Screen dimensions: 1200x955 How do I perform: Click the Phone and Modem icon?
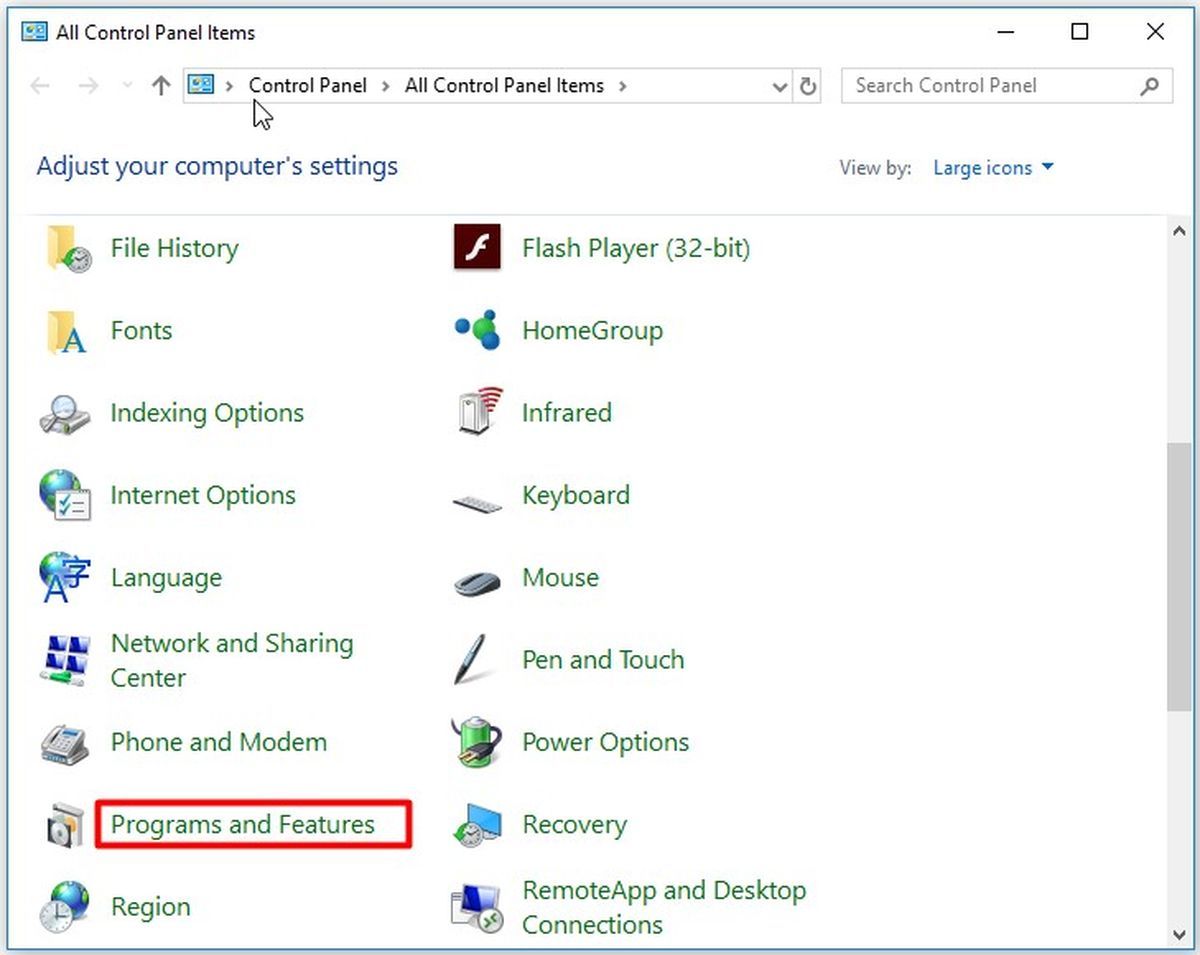pyautogui.click(x=65, y=743)
